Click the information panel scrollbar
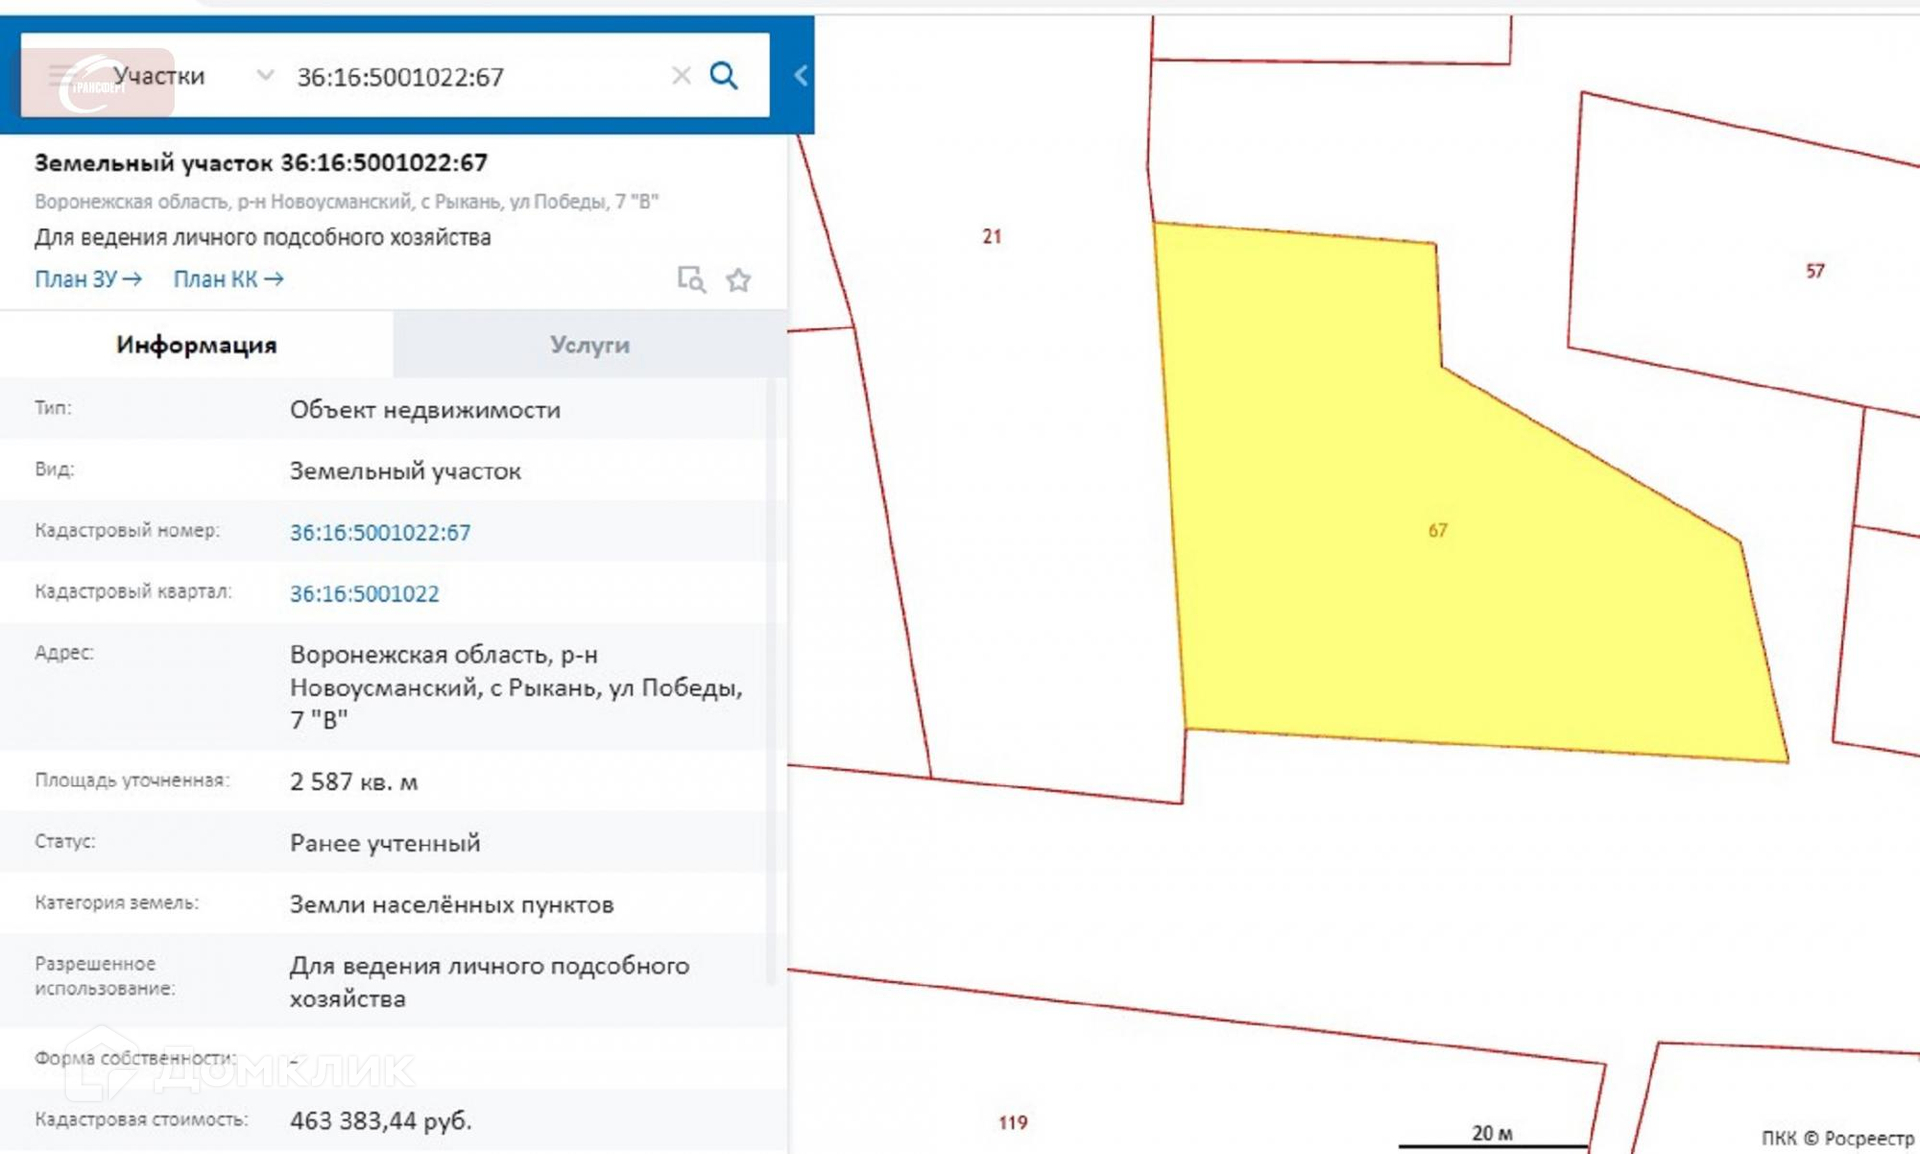The image size is (1920, 1154). click(771, 680)
